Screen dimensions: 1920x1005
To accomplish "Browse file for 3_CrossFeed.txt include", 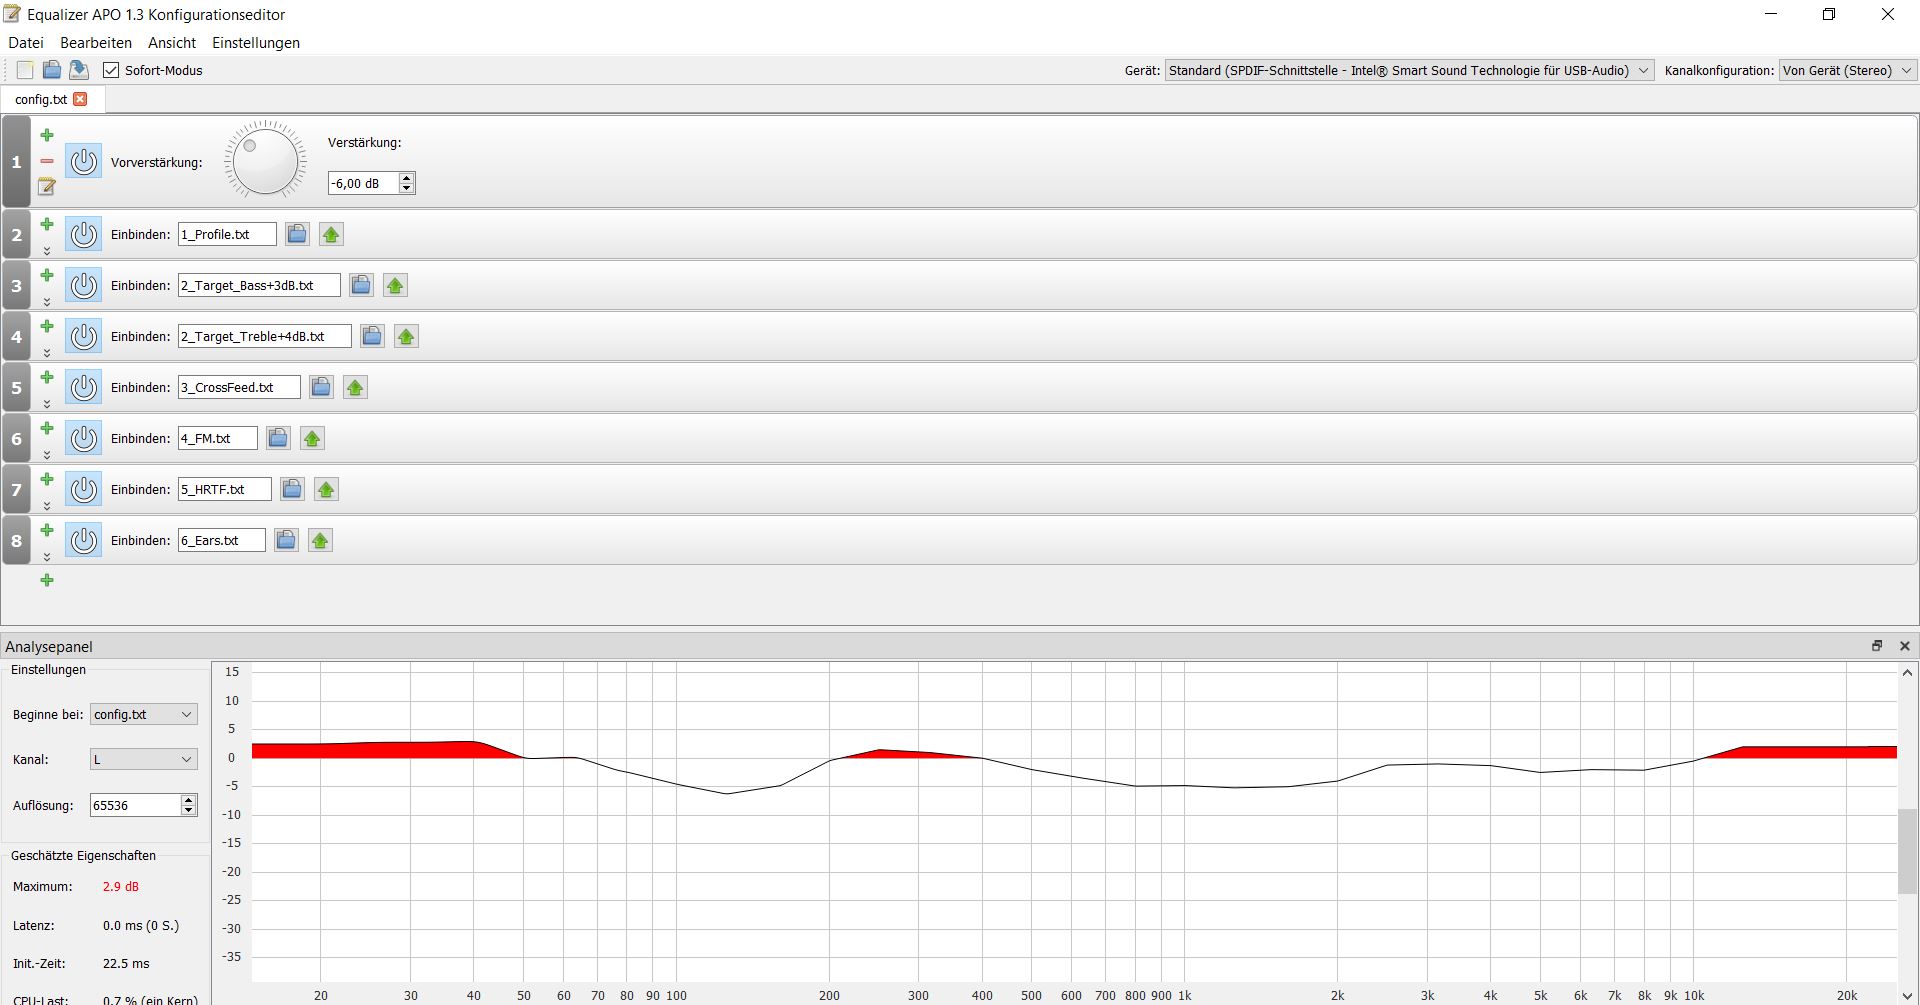I will click(x=321, y=387).
